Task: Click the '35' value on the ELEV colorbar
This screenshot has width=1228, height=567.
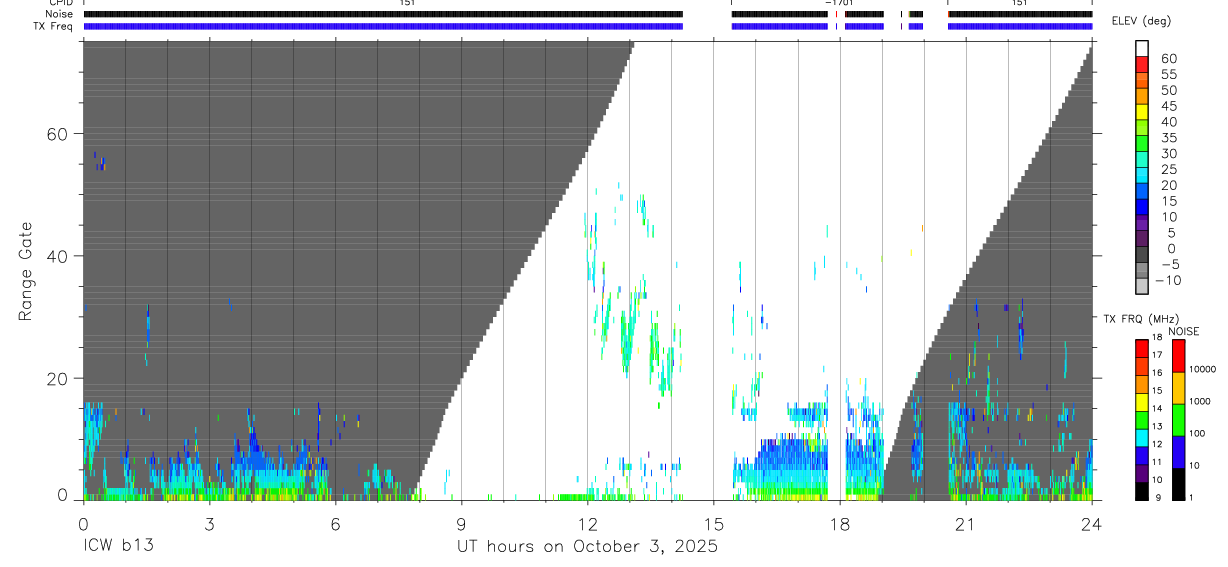Action: pyautogui.click(x=1168, y=137)
